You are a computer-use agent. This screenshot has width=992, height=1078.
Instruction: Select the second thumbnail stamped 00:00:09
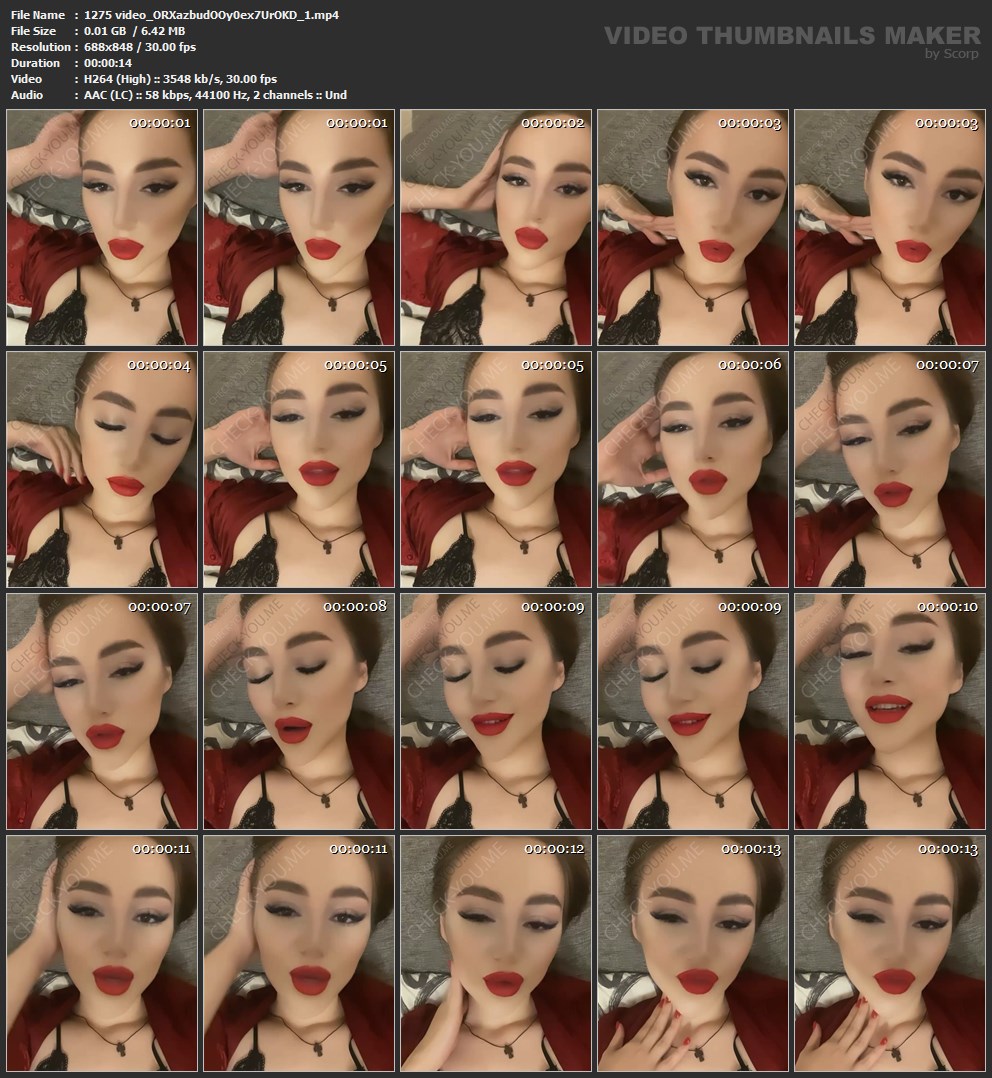click(x=692, y=711)
